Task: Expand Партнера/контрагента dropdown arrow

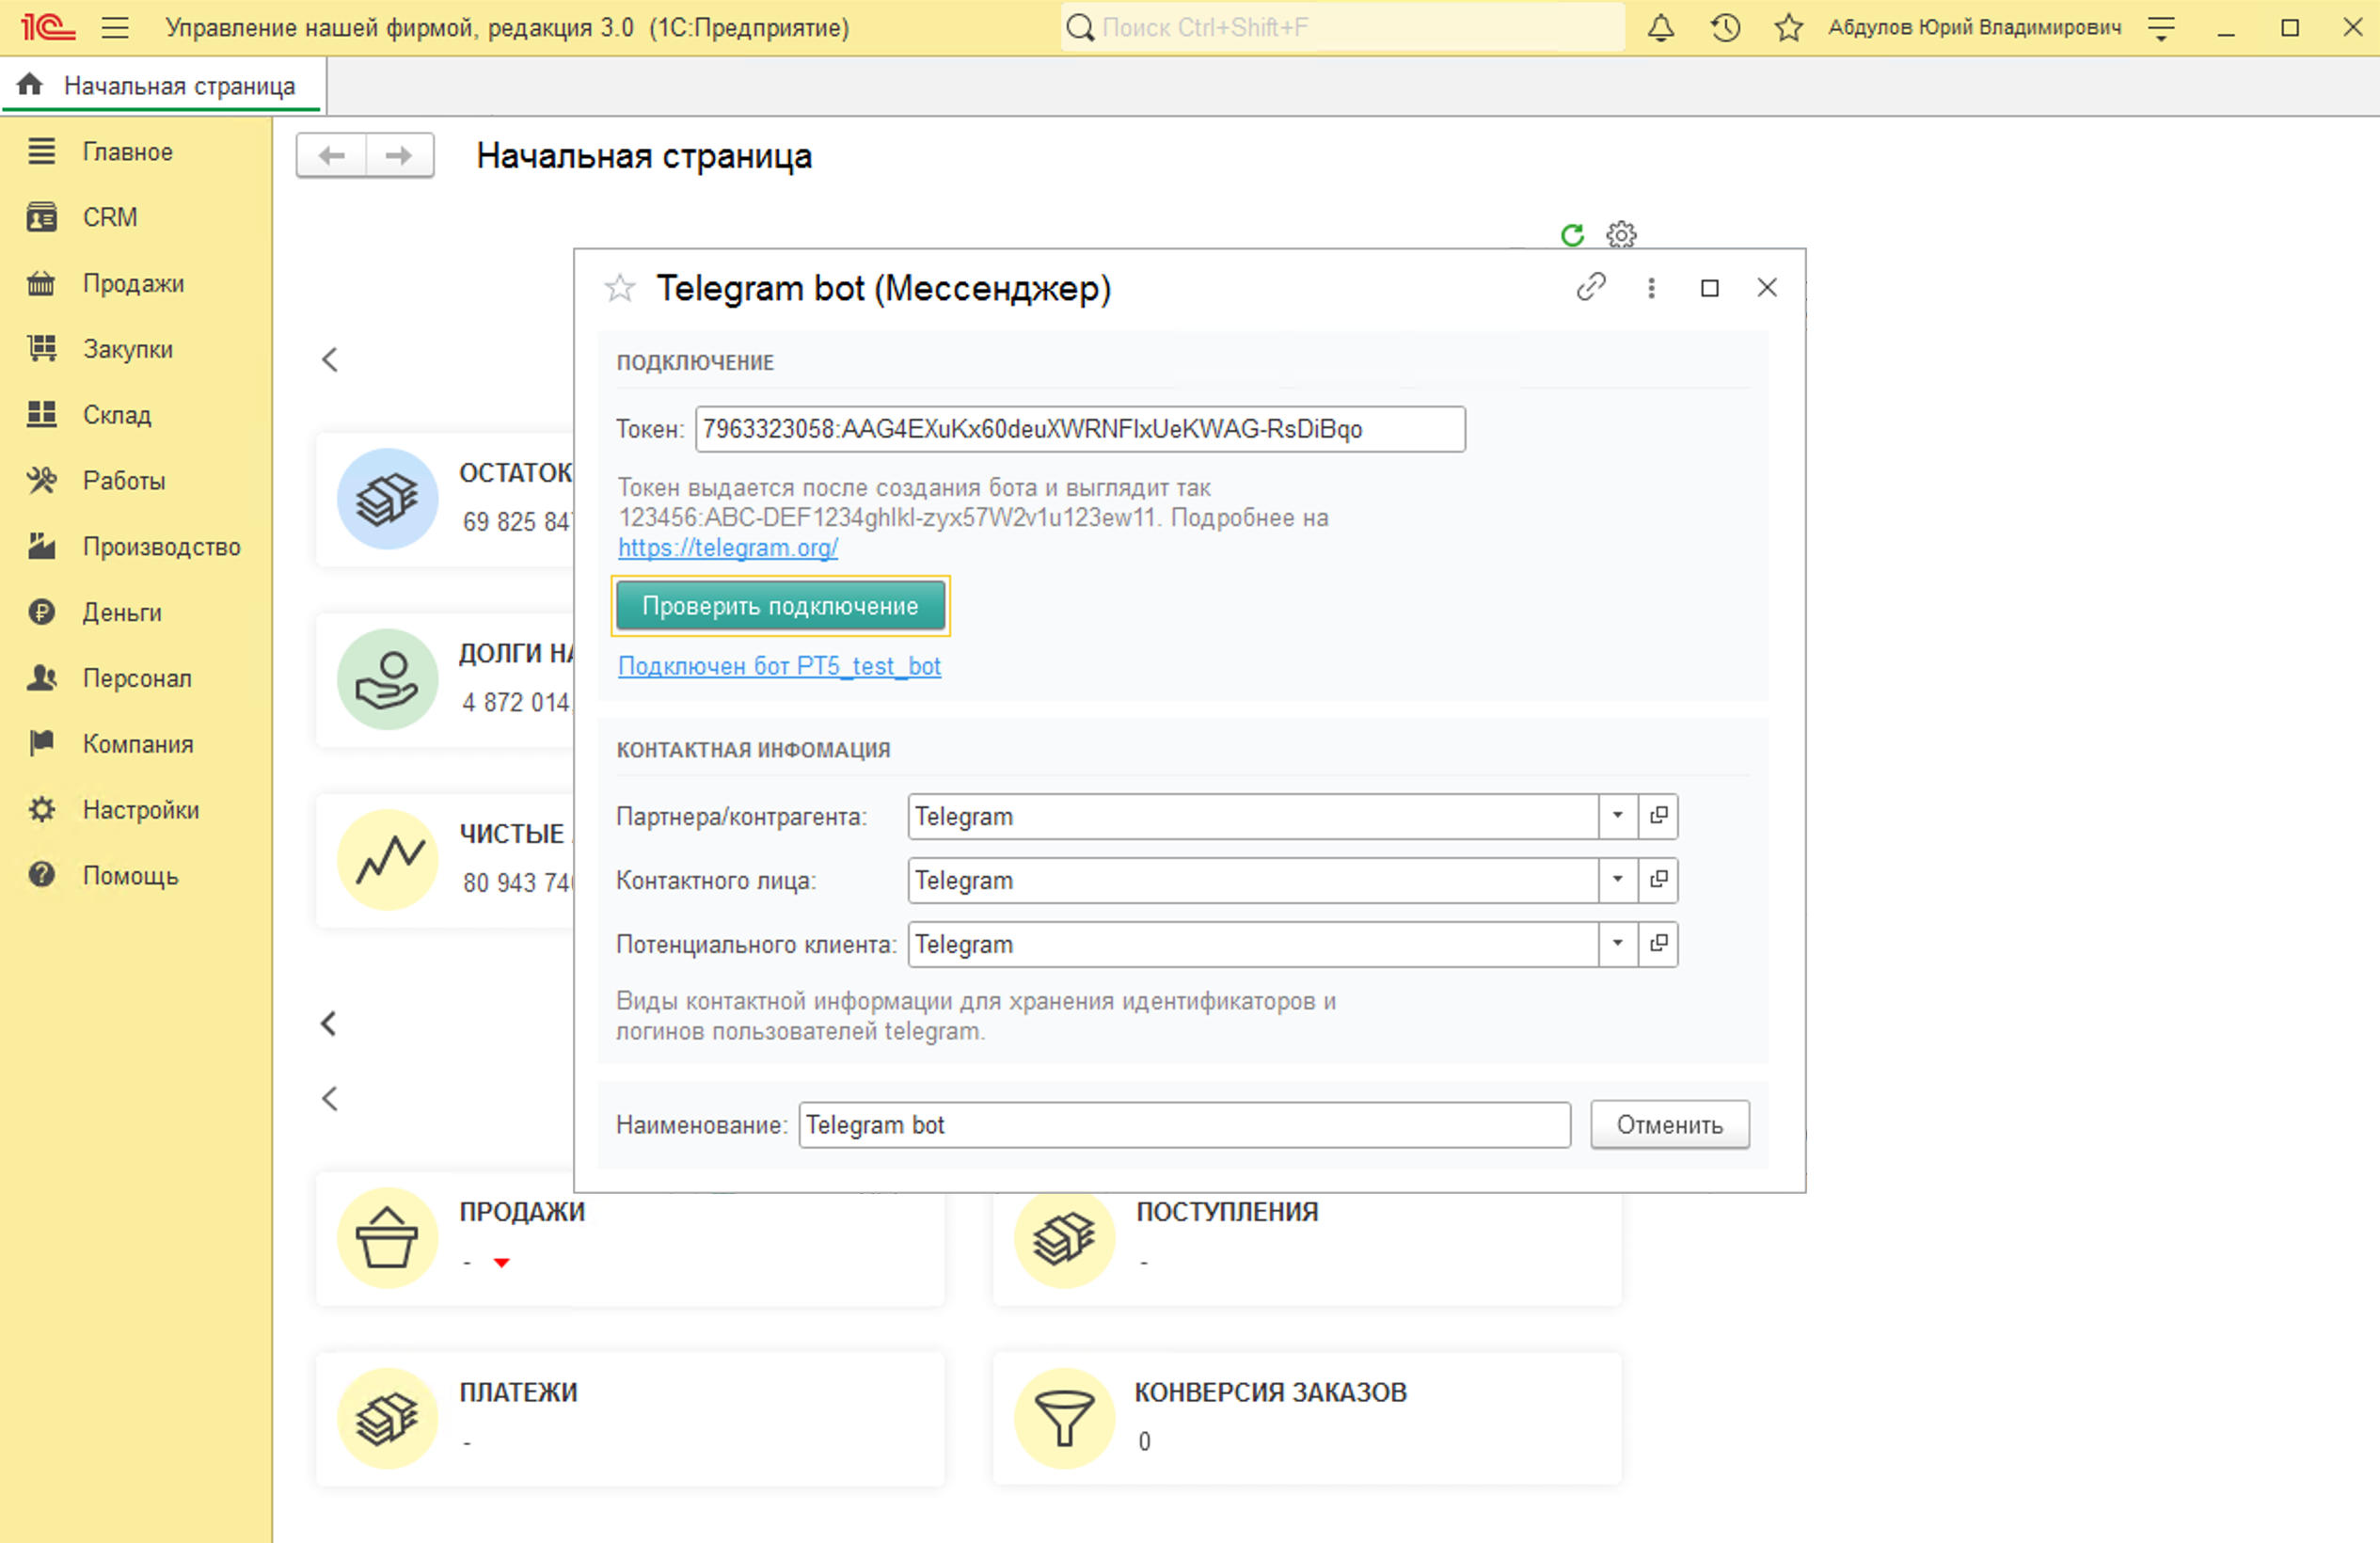Action: 1617,816
